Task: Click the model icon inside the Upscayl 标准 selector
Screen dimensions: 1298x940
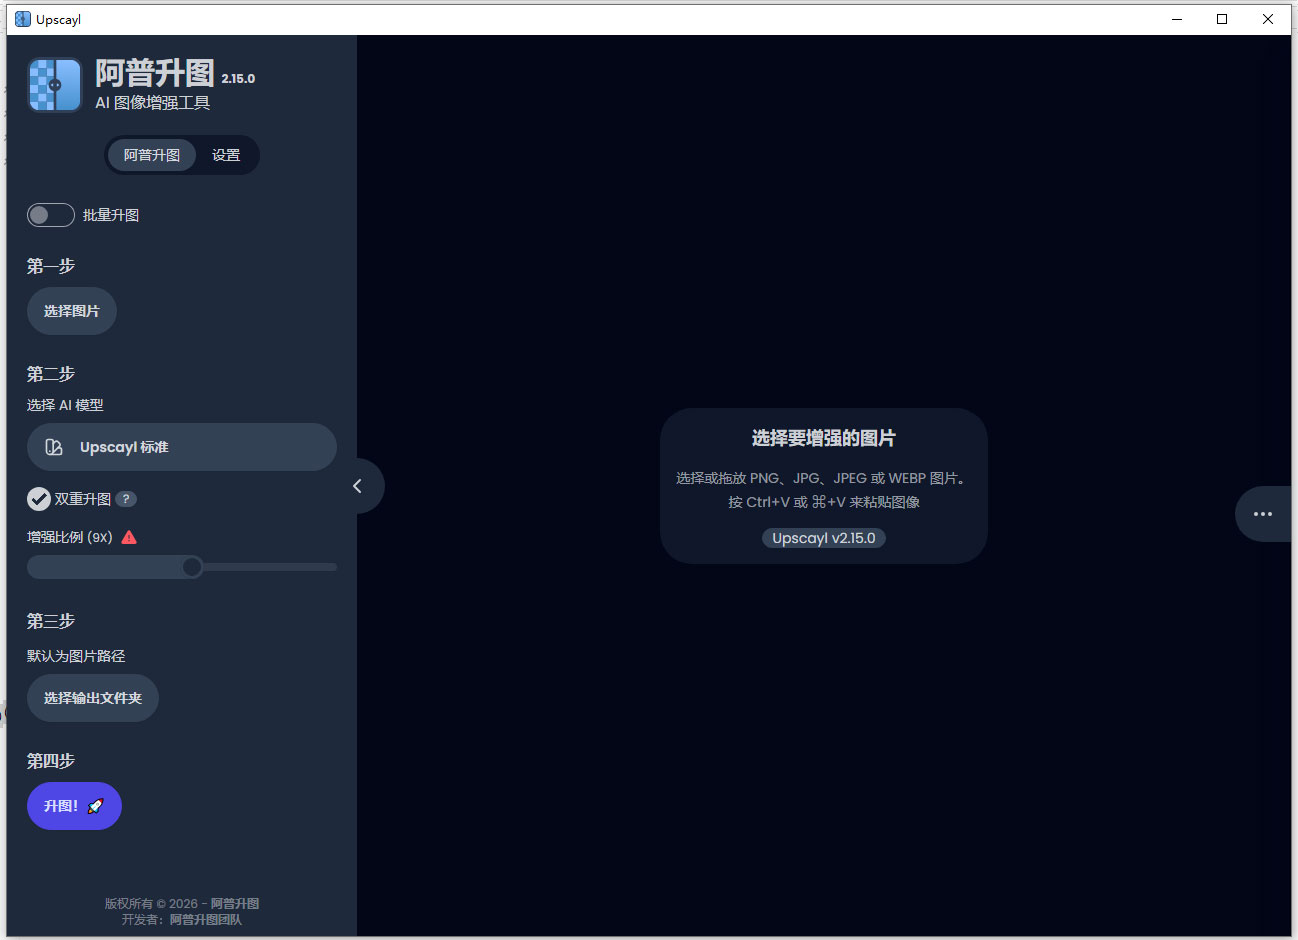Action: point(52,446)
